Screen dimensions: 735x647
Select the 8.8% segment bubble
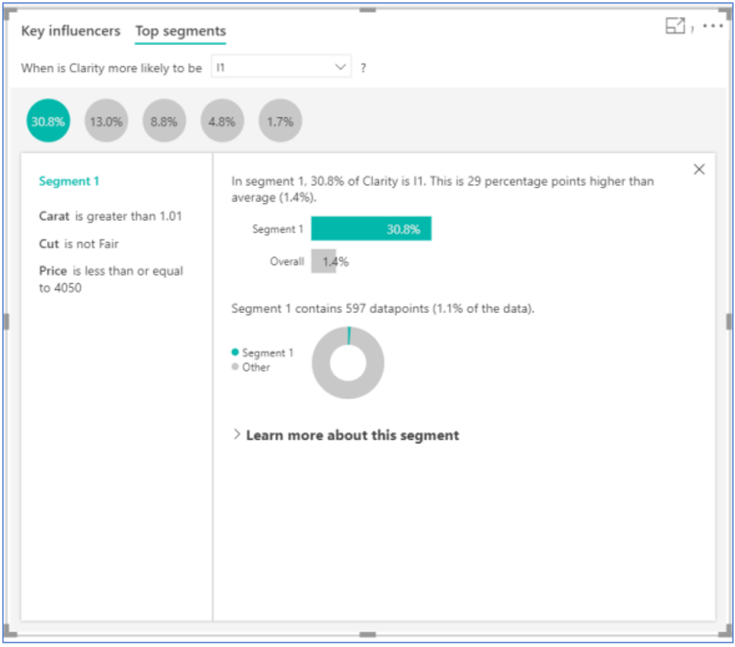[x=164, y=121]
